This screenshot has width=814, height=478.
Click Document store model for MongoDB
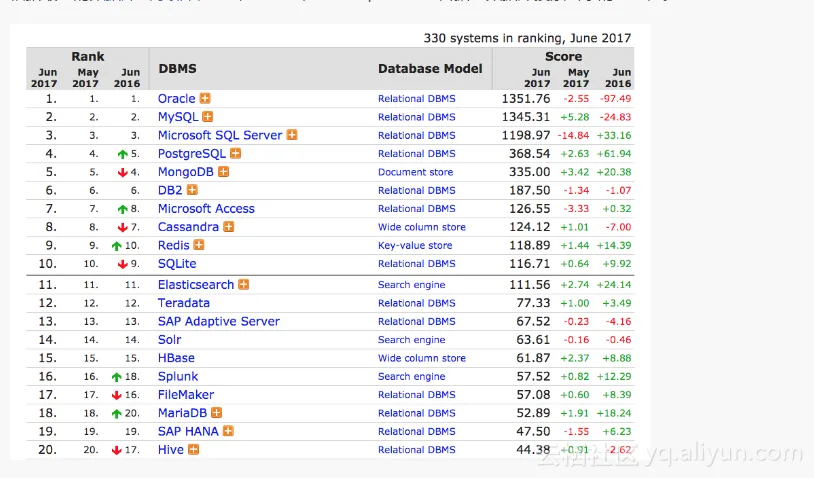[x=415, y=172]
